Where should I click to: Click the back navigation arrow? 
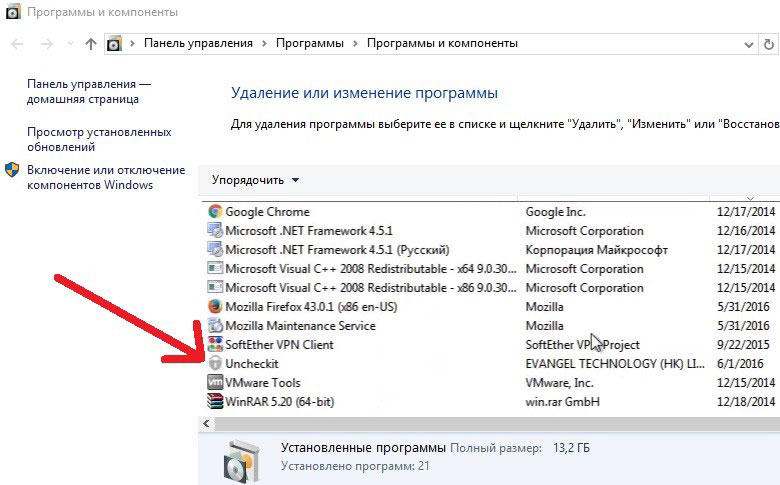18,44
